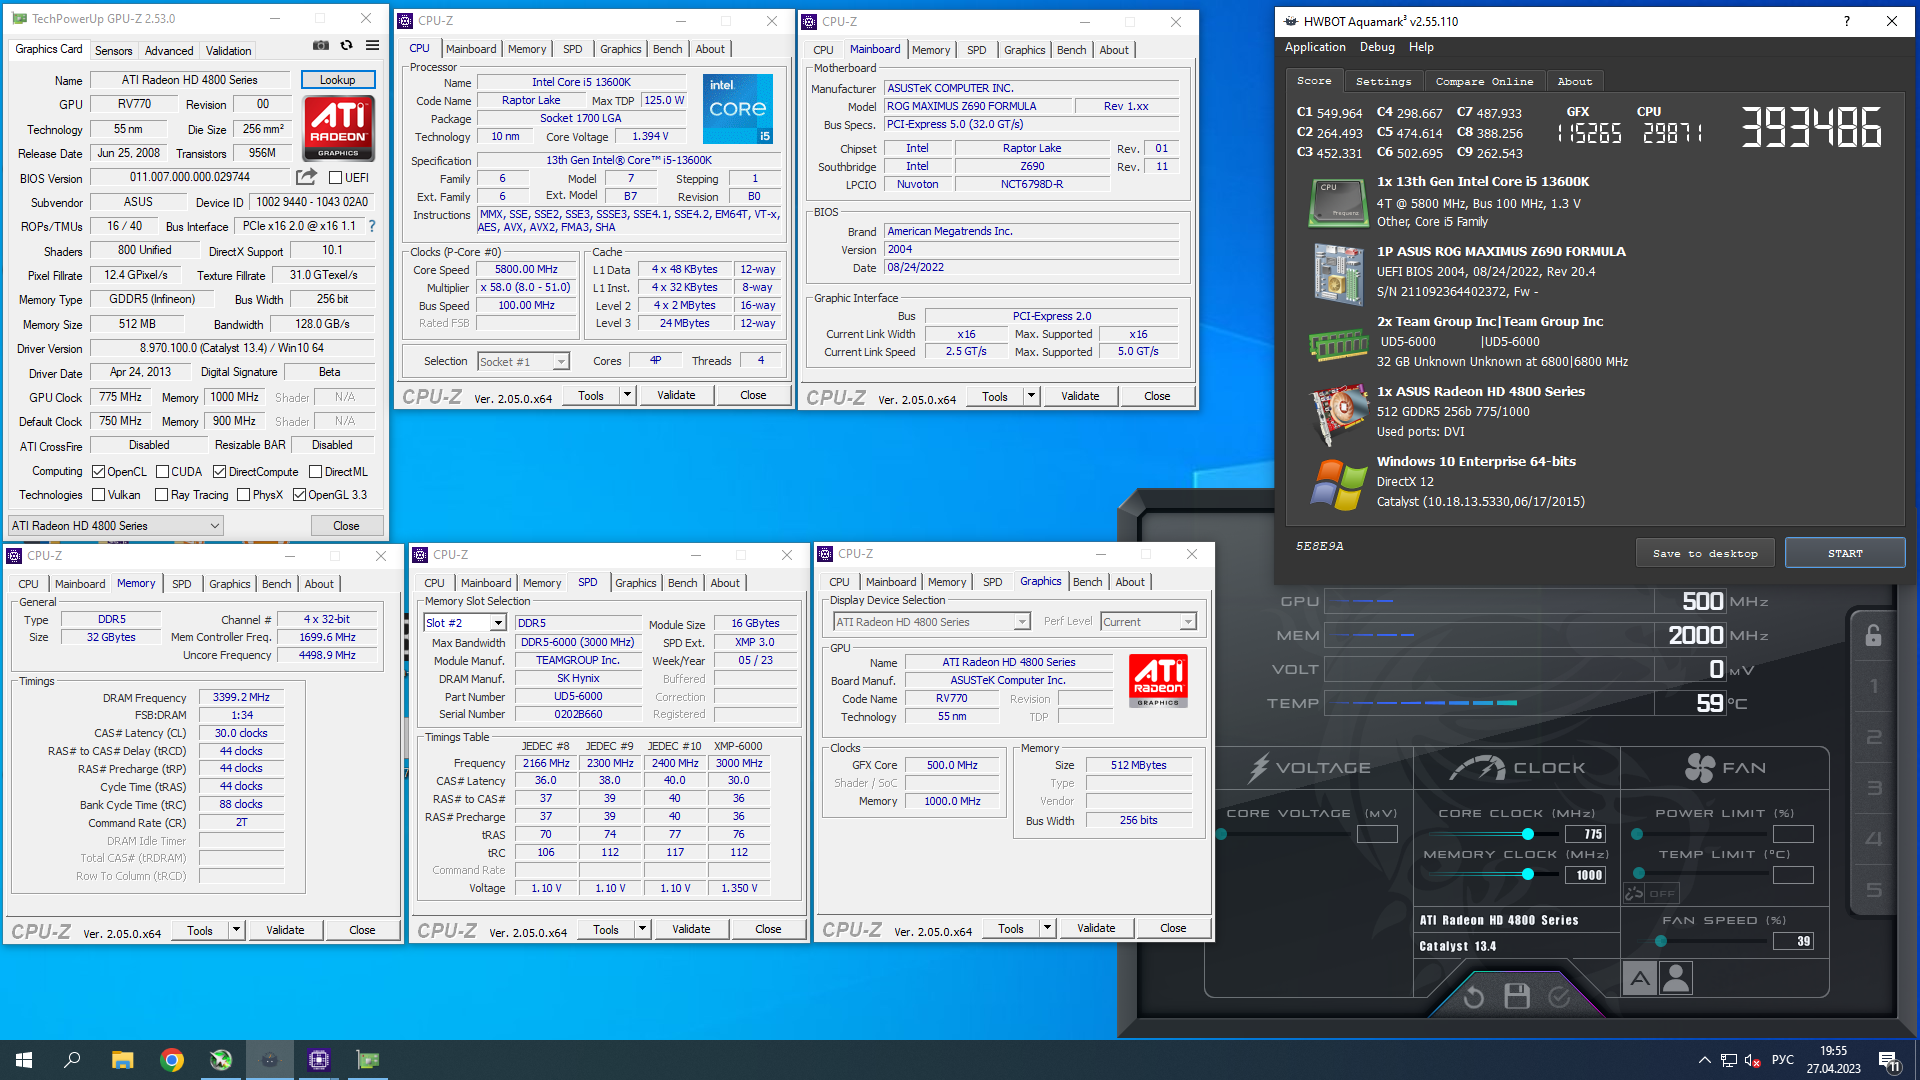The width and height of the screenshot is (1920, 1080).
Task: Click the fan Auto 'A' button
Action: (x=1640, y=978)
